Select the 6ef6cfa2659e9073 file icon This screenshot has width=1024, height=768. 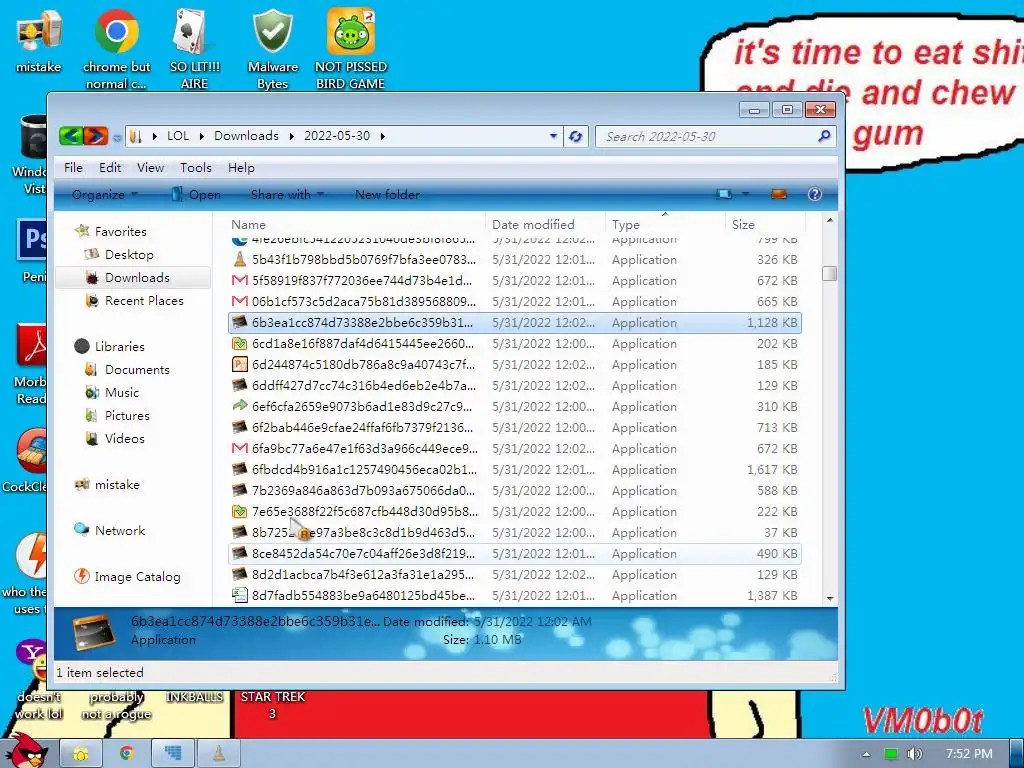[x=240, y=406]
